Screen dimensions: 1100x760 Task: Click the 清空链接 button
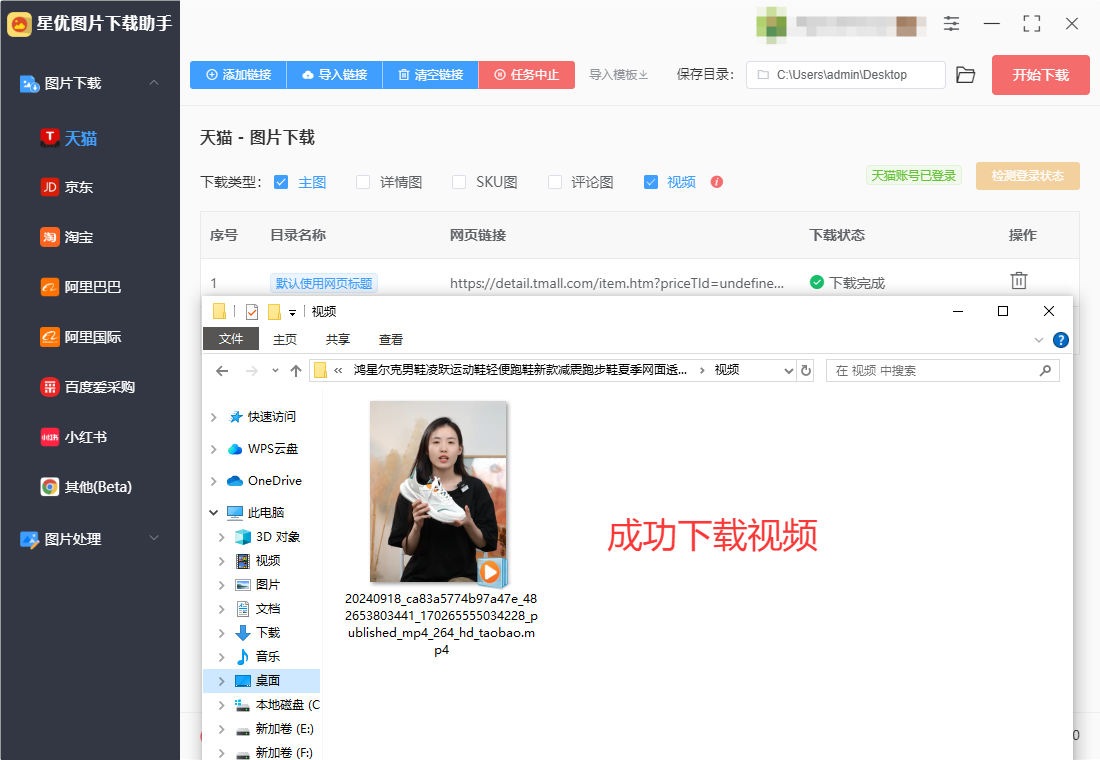431,75
